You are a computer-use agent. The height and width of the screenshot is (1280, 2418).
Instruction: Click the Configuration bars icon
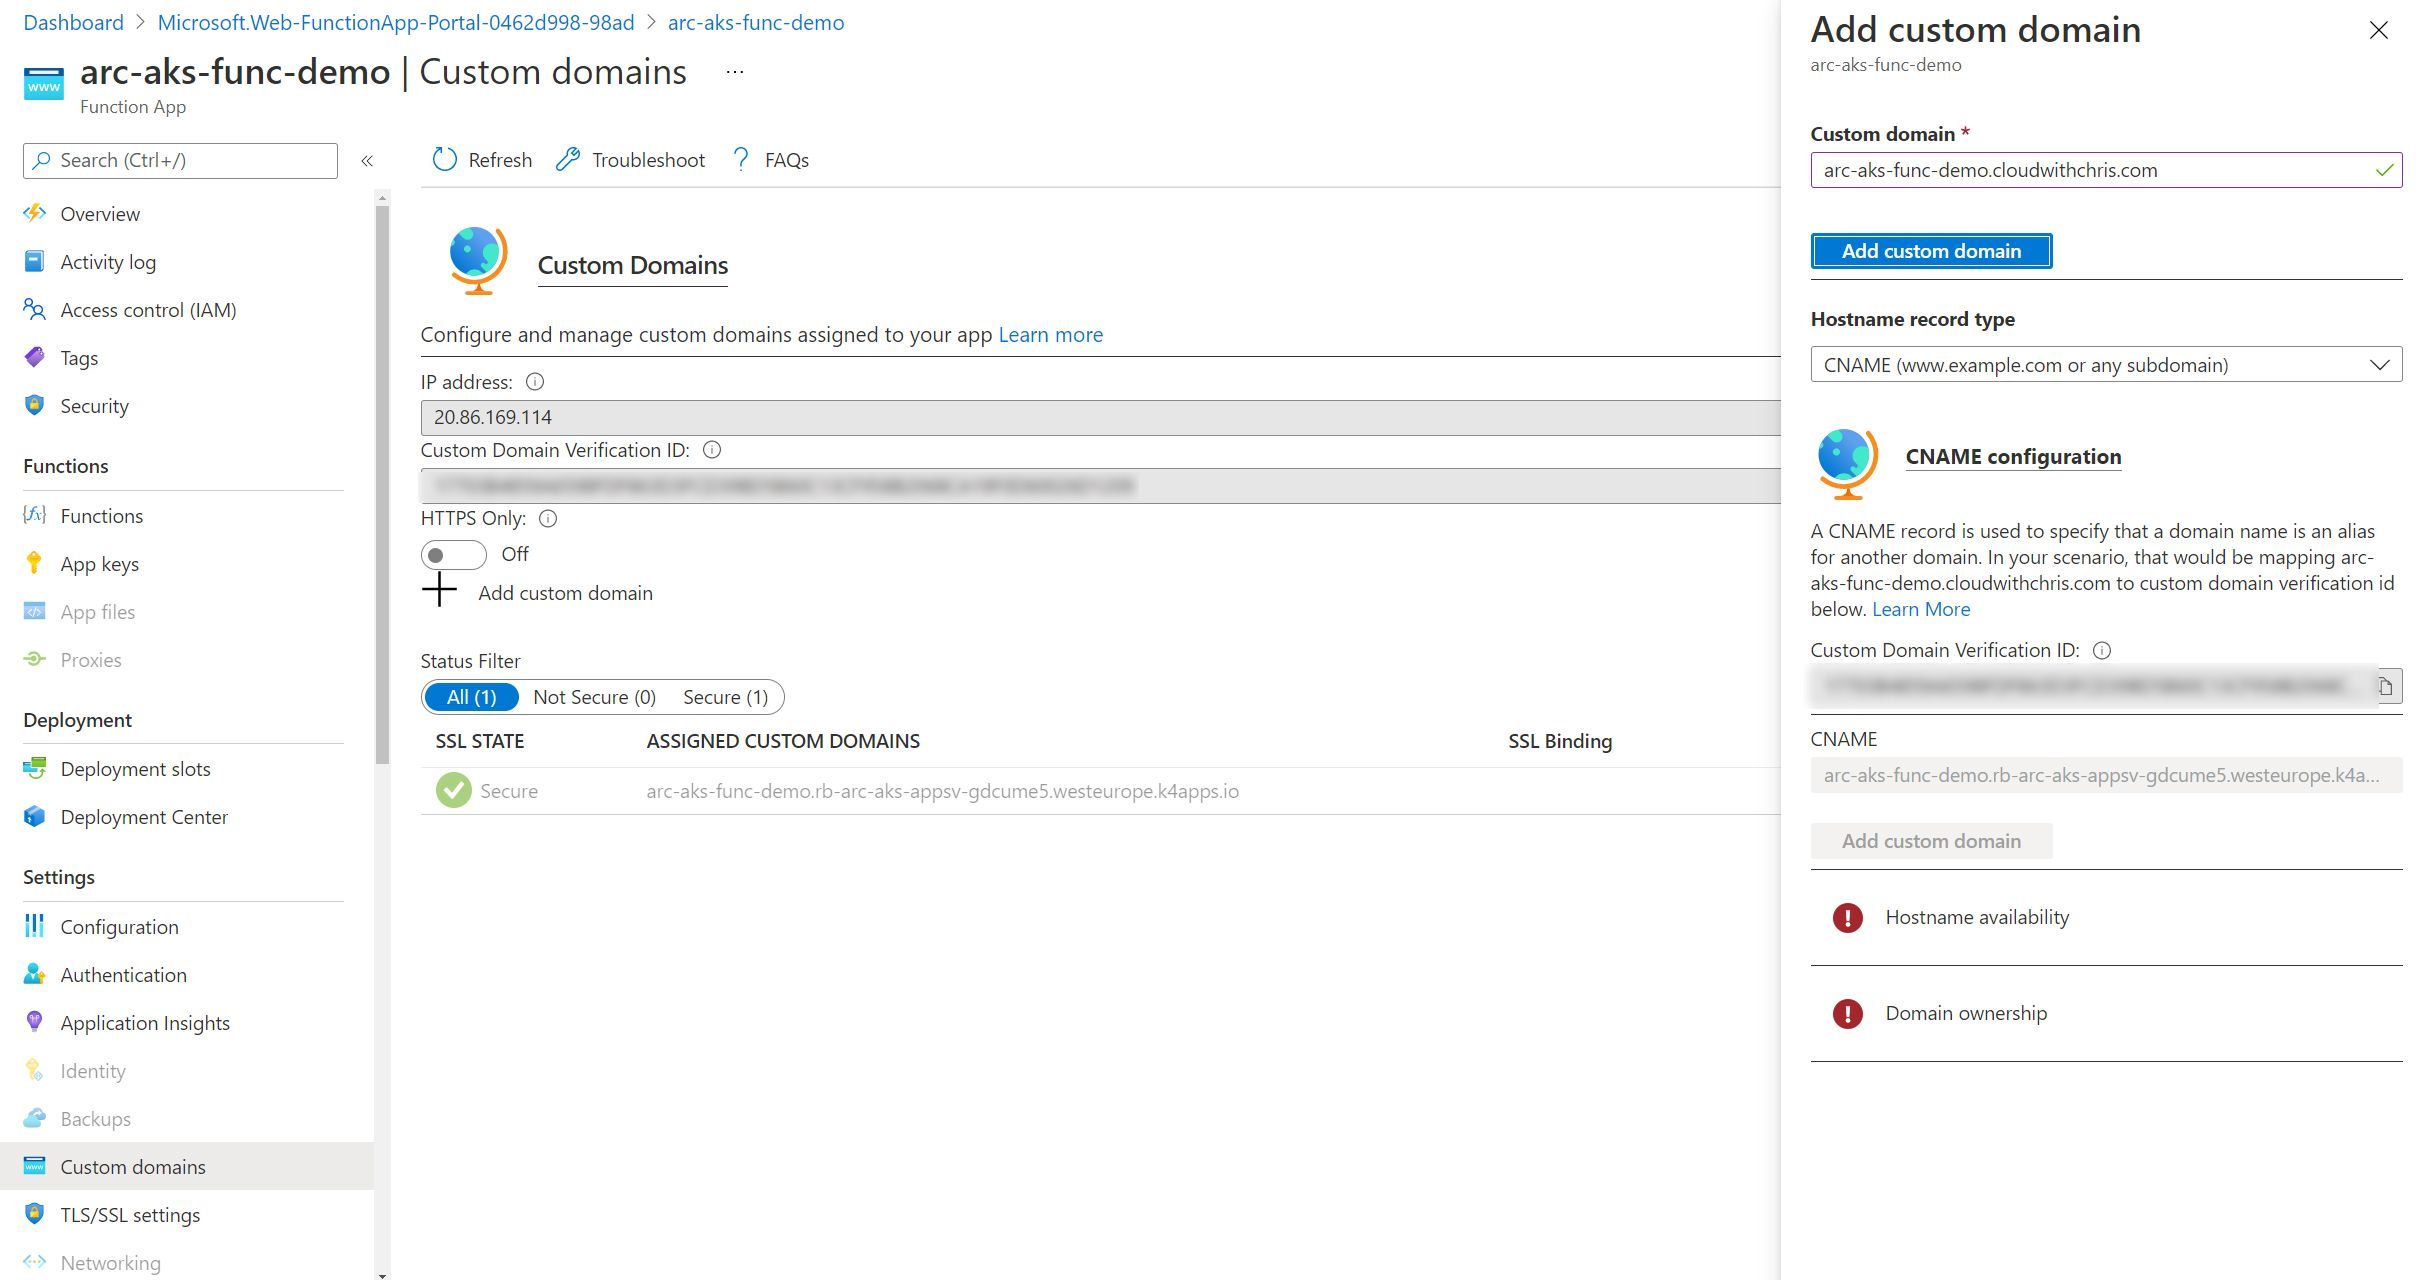pyautogui.click(x=34, y=926)
